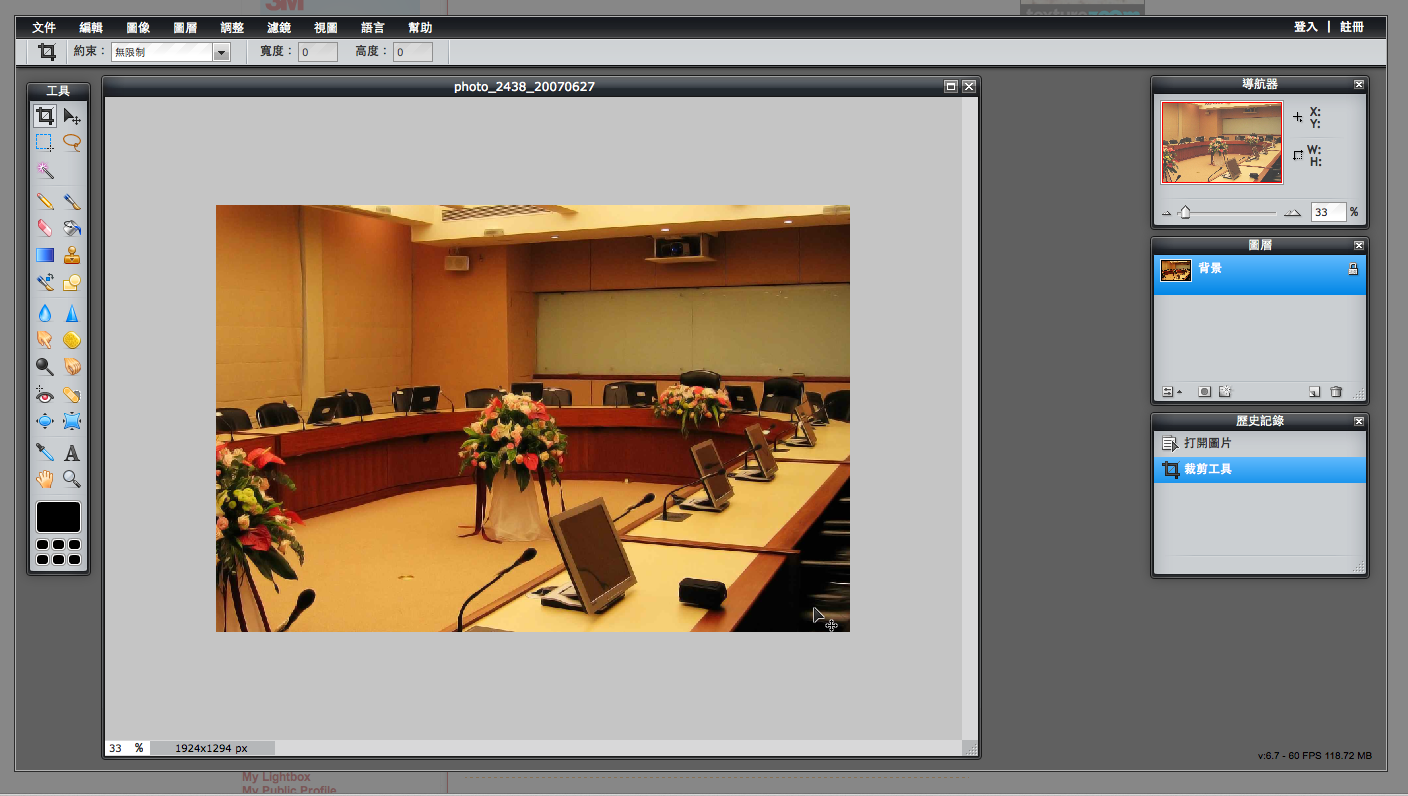Select the Sponge tool
This screenshot has height=796, width=1408.
(x=72, y=340)
